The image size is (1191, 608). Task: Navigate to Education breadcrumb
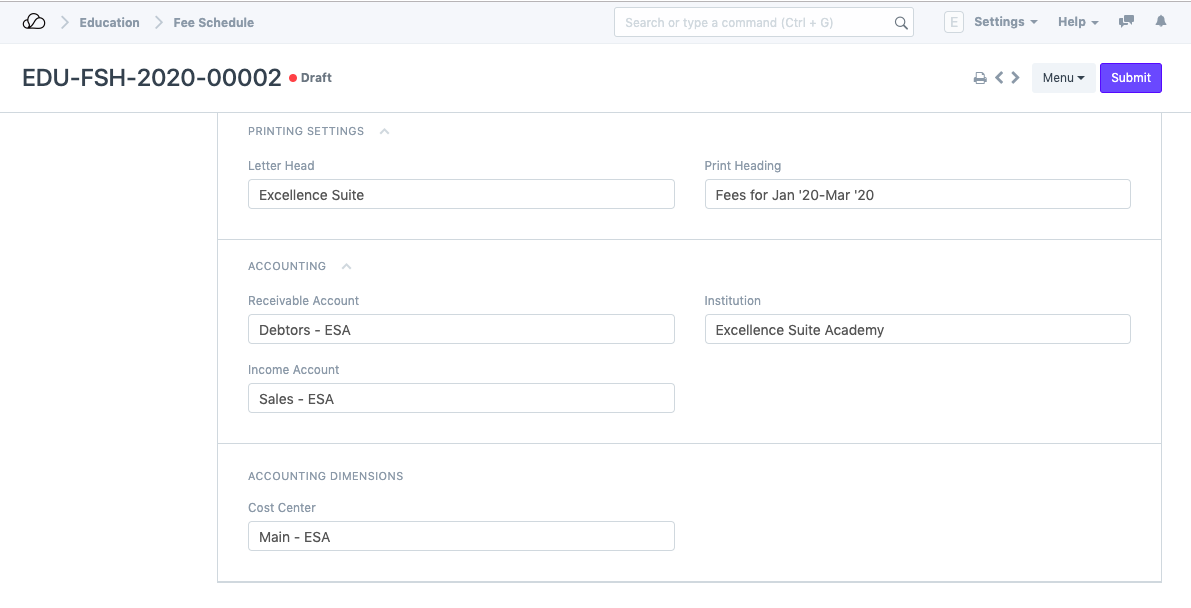coord(109,22)
